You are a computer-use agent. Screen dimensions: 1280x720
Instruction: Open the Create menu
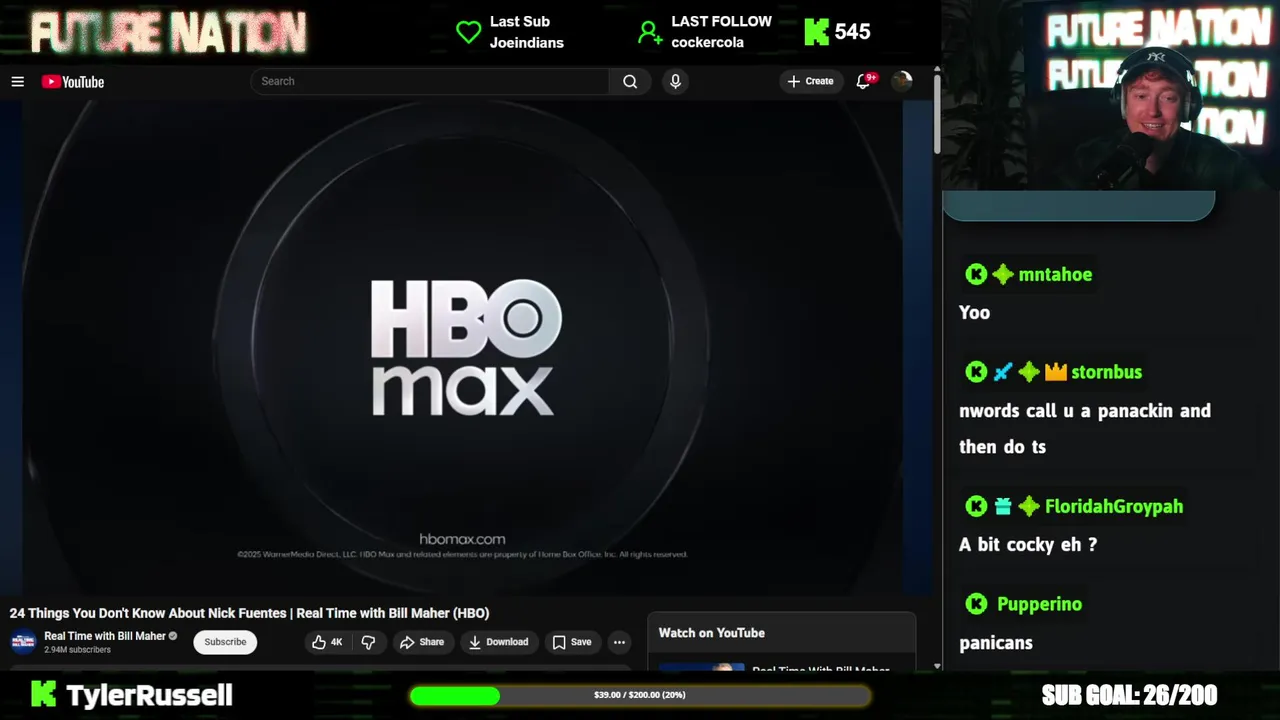810,82
